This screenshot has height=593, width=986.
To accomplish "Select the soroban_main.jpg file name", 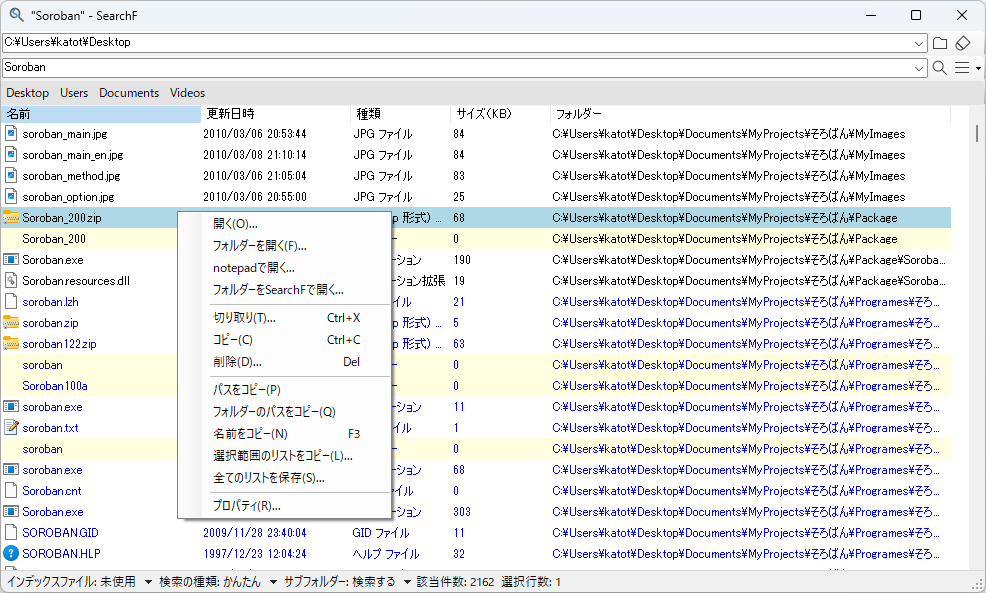I will [65, 134].
